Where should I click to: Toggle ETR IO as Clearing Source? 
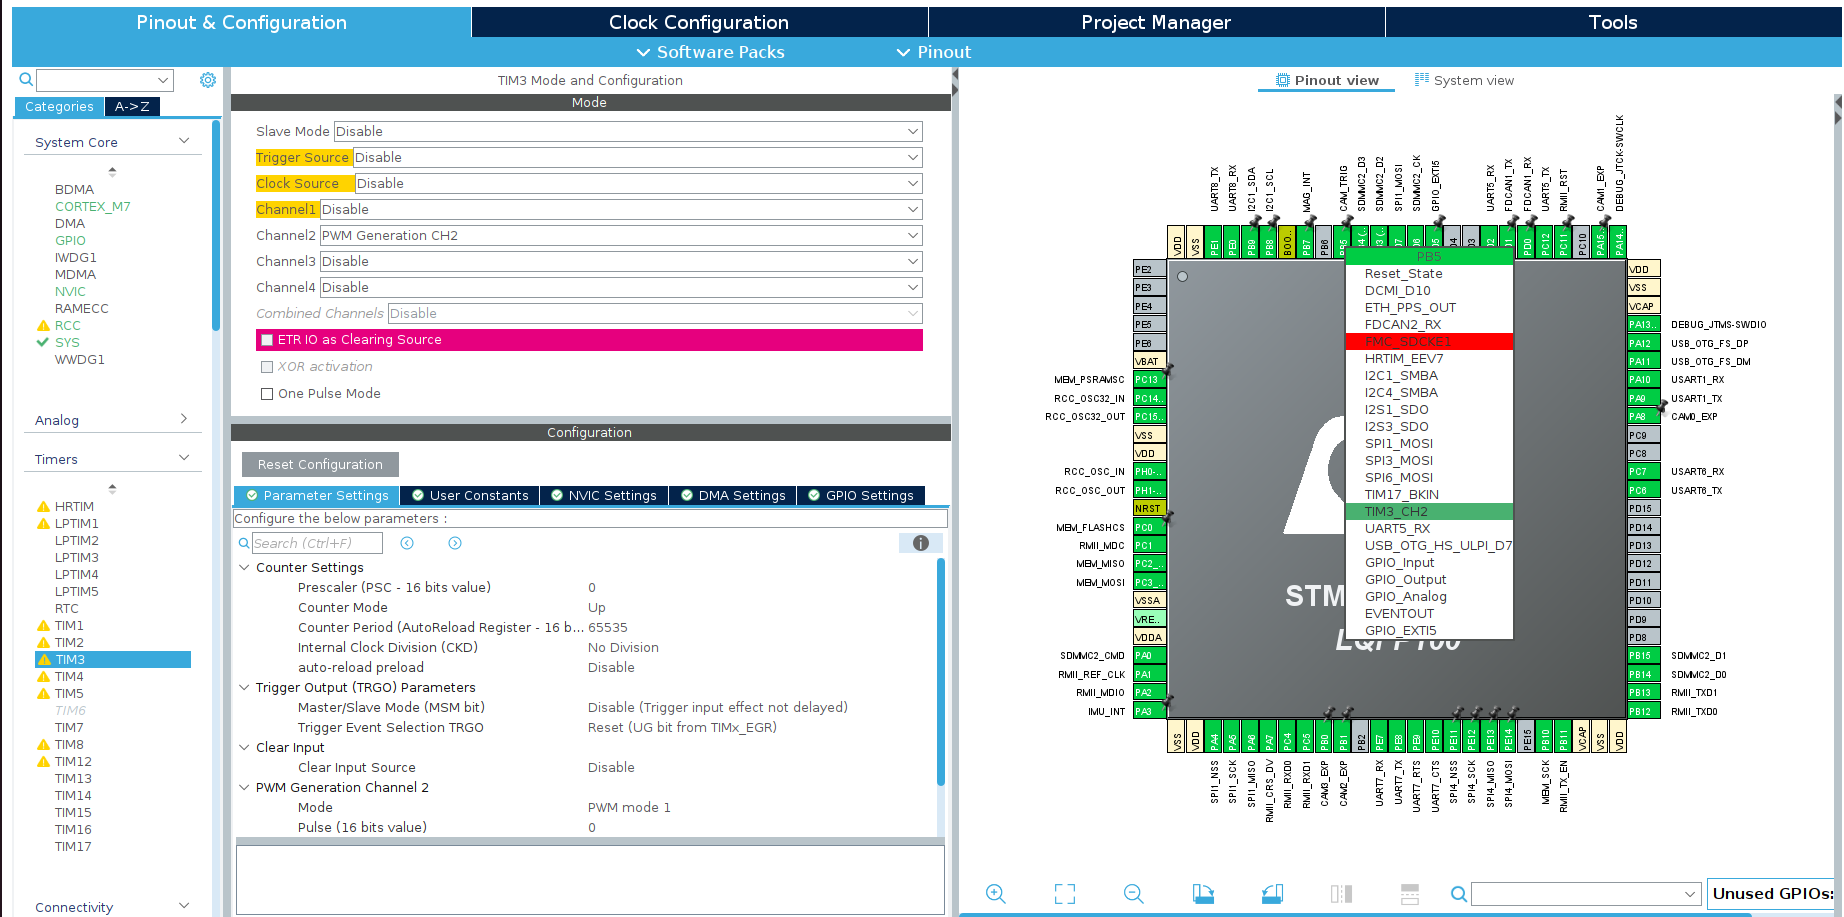pos(267,339)
